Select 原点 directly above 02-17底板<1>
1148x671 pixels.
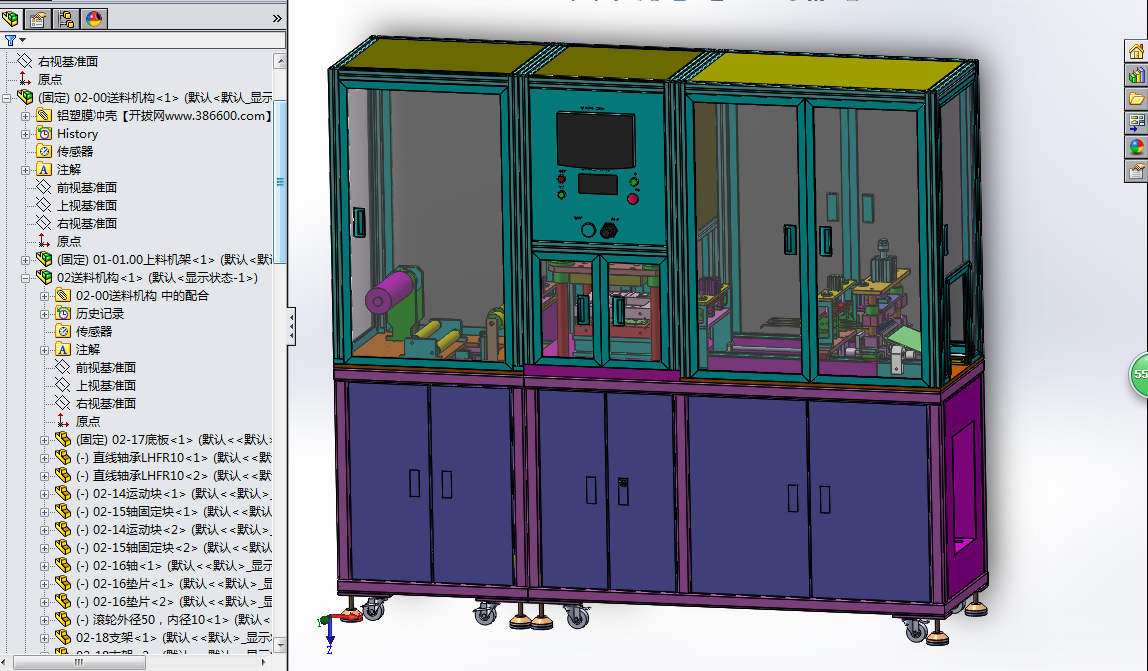[88, 422]
